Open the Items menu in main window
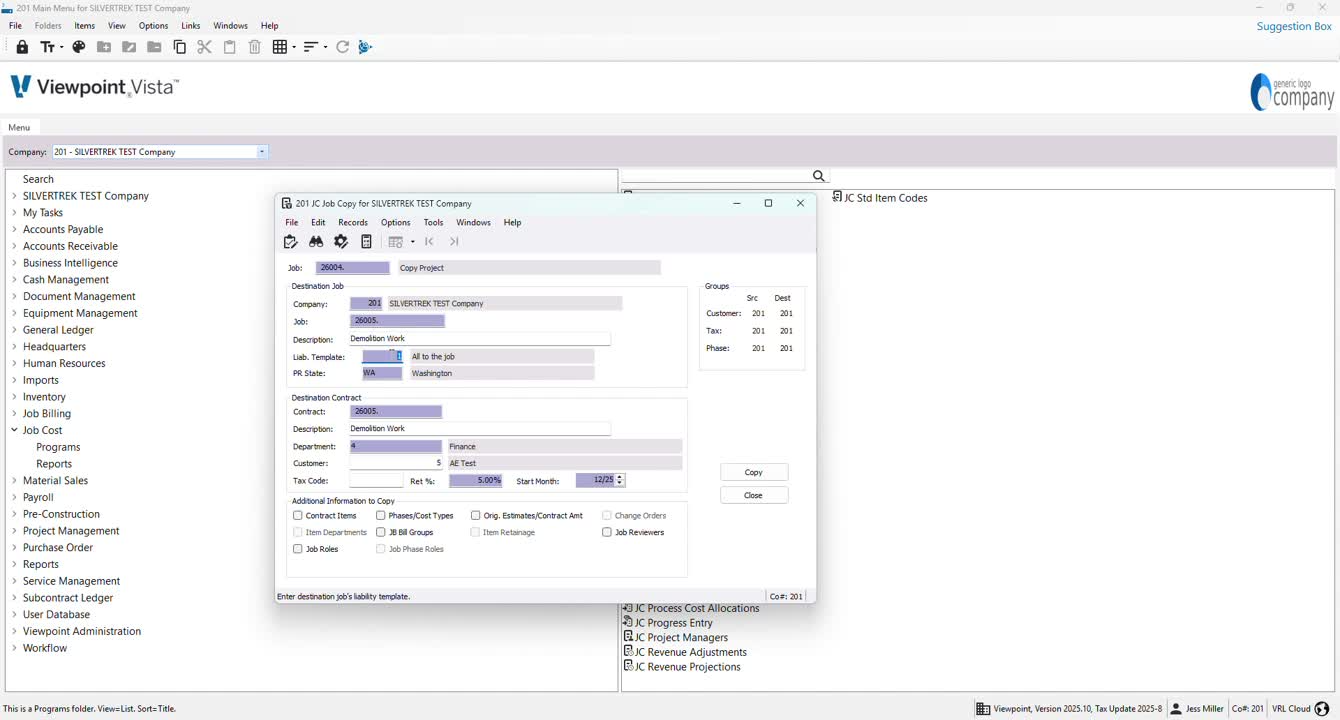This screenshot has width=1340, height=720. tap(85, 25)
